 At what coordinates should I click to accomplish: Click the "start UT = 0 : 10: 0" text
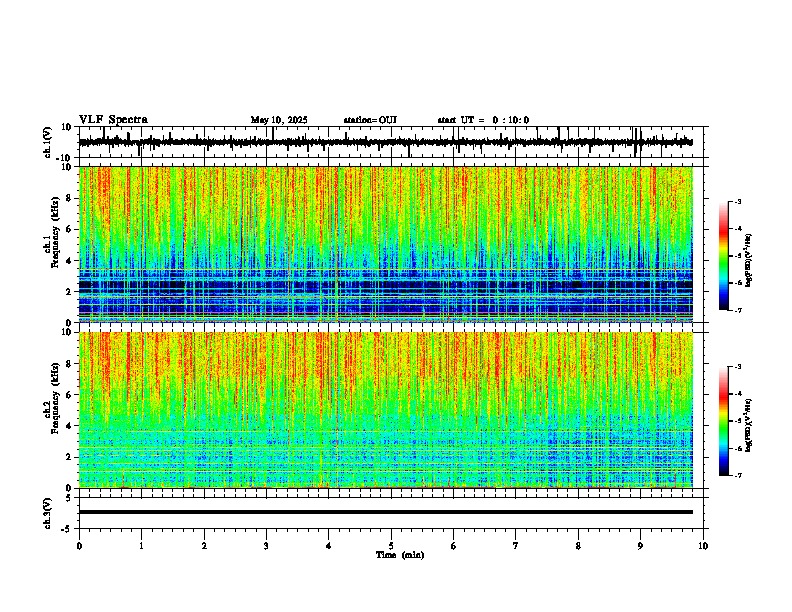483,120
